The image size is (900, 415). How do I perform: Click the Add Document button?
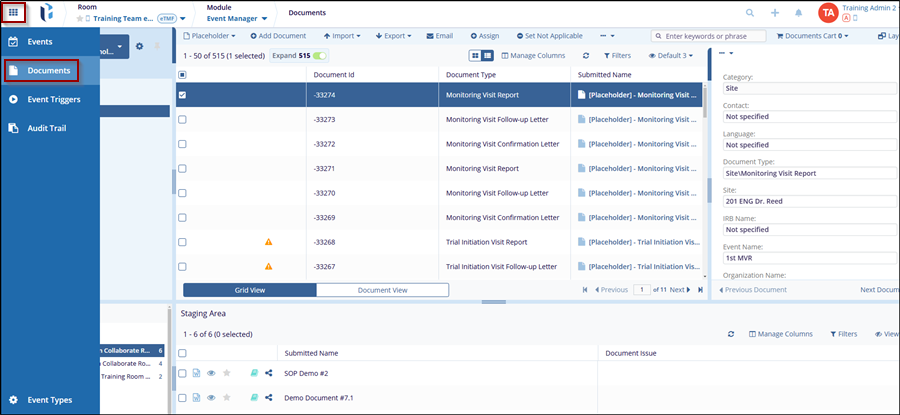click(x=277, y=36)
